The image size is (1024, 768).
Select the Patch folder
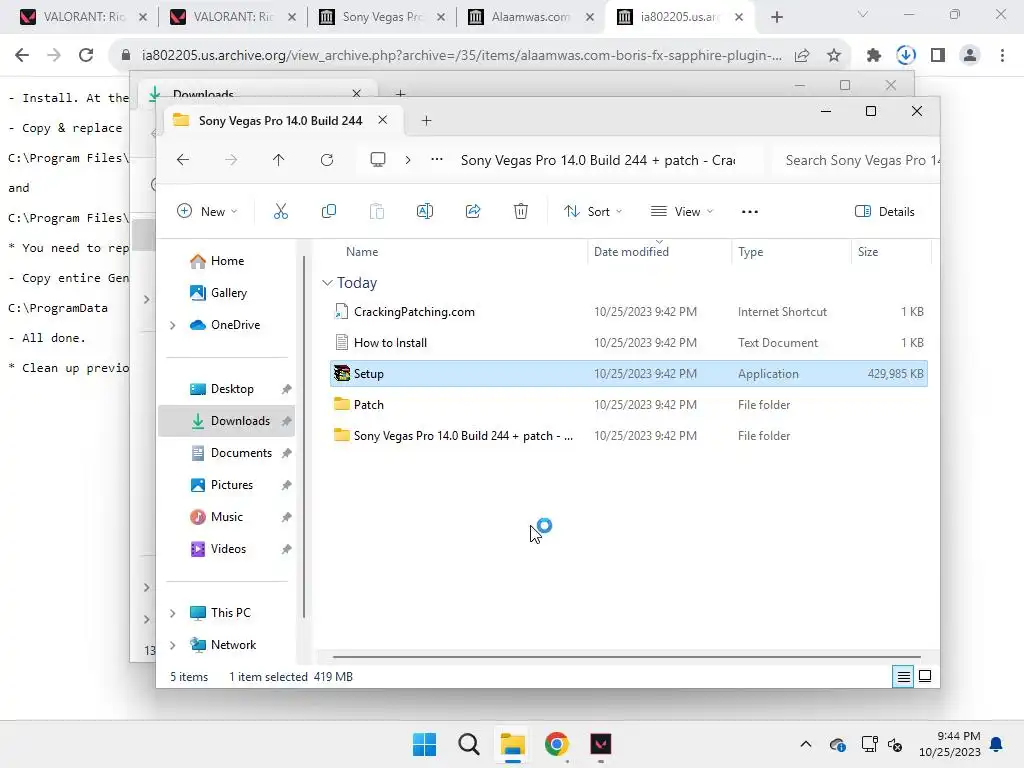click(628, 405)
